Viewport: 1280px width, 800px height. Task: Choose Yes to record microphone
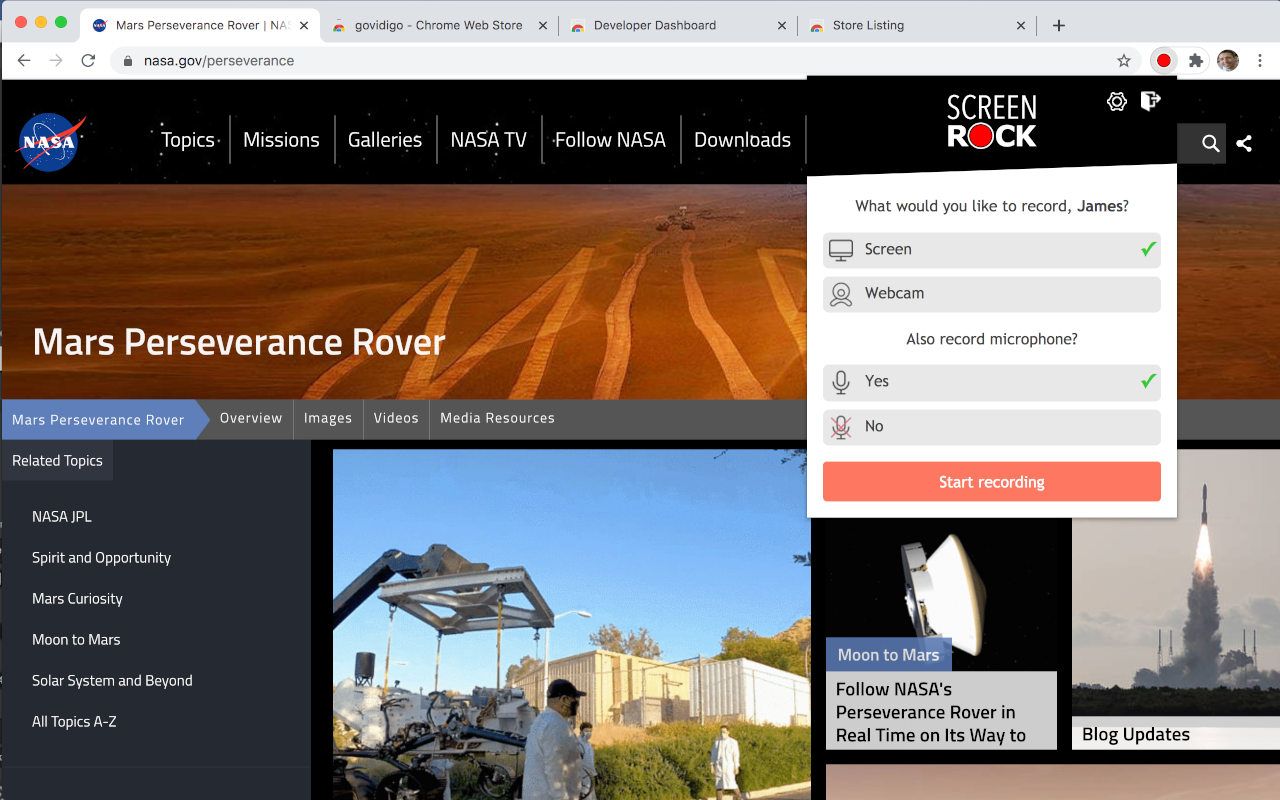(992, 382)
